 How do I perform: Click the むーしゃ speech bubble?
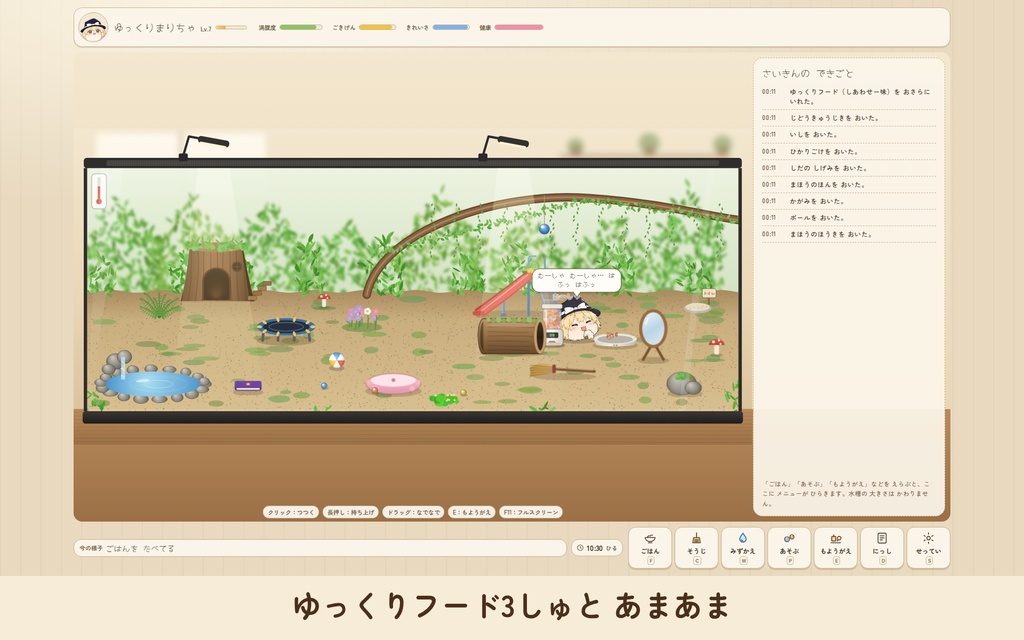point(576,280)
